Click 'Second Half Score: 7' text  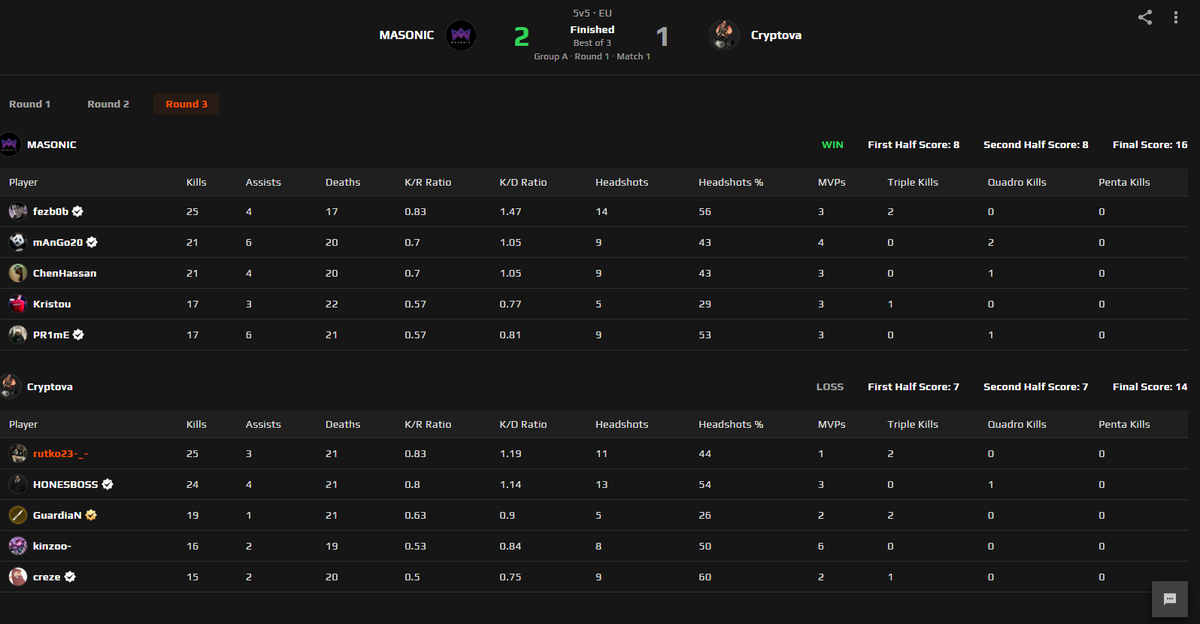[x=1036, y=387]
